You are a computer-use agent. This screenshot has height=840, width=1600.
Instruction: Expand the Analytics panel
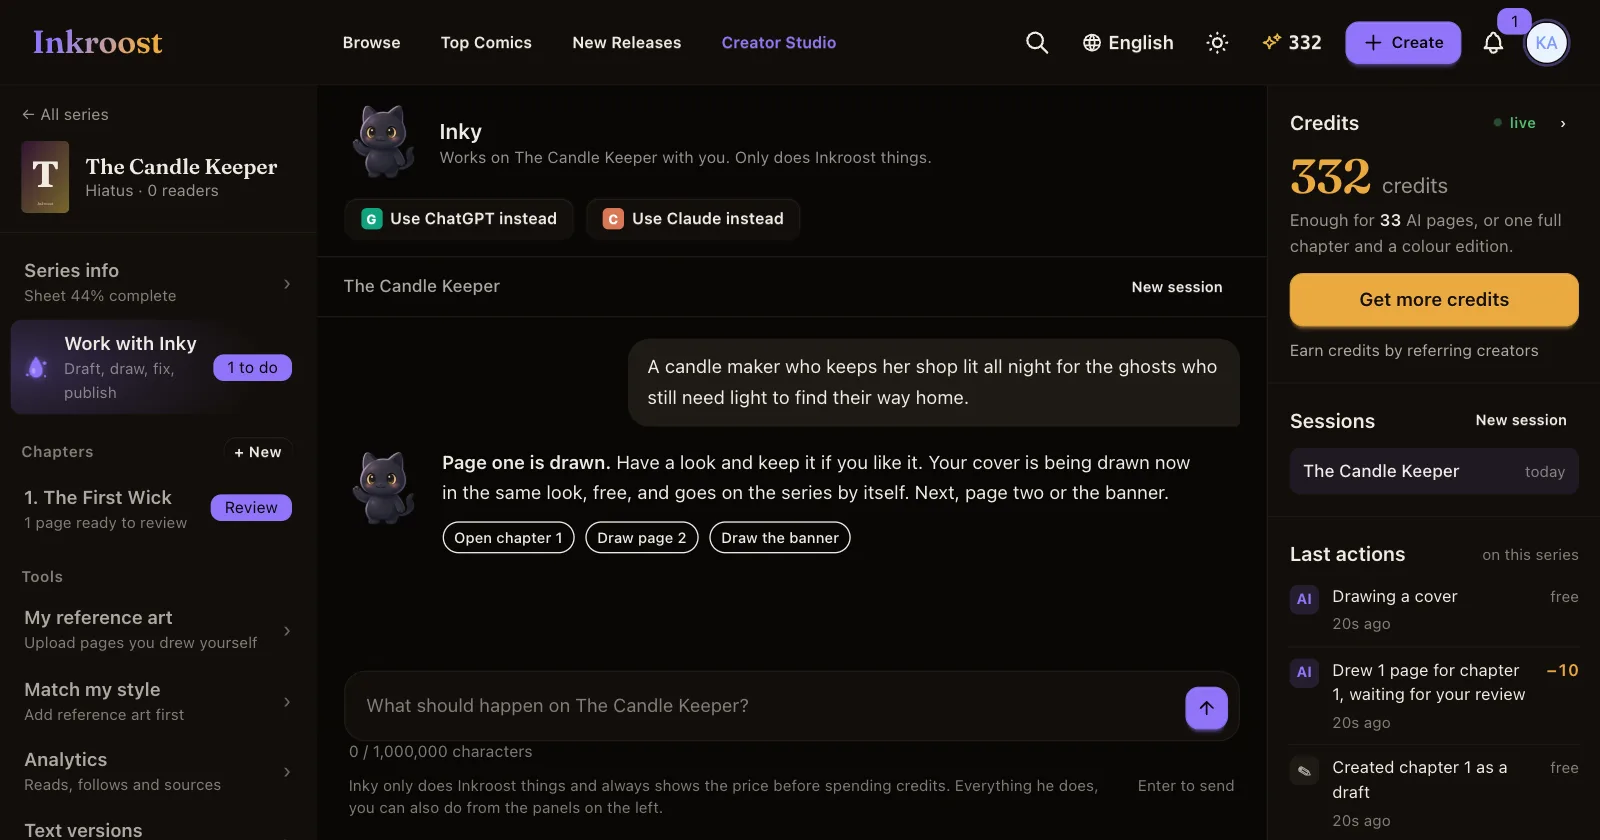(x=158, y=771)
